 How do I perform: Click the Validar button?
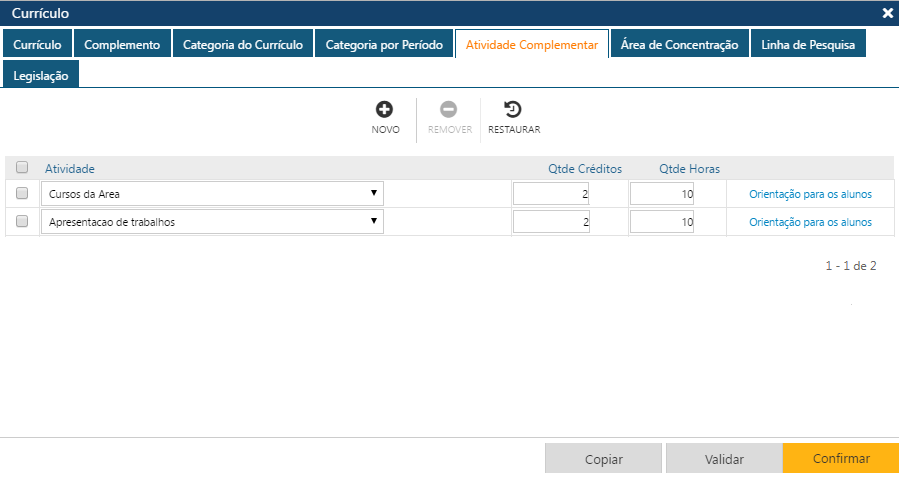[x=724, y=459]
